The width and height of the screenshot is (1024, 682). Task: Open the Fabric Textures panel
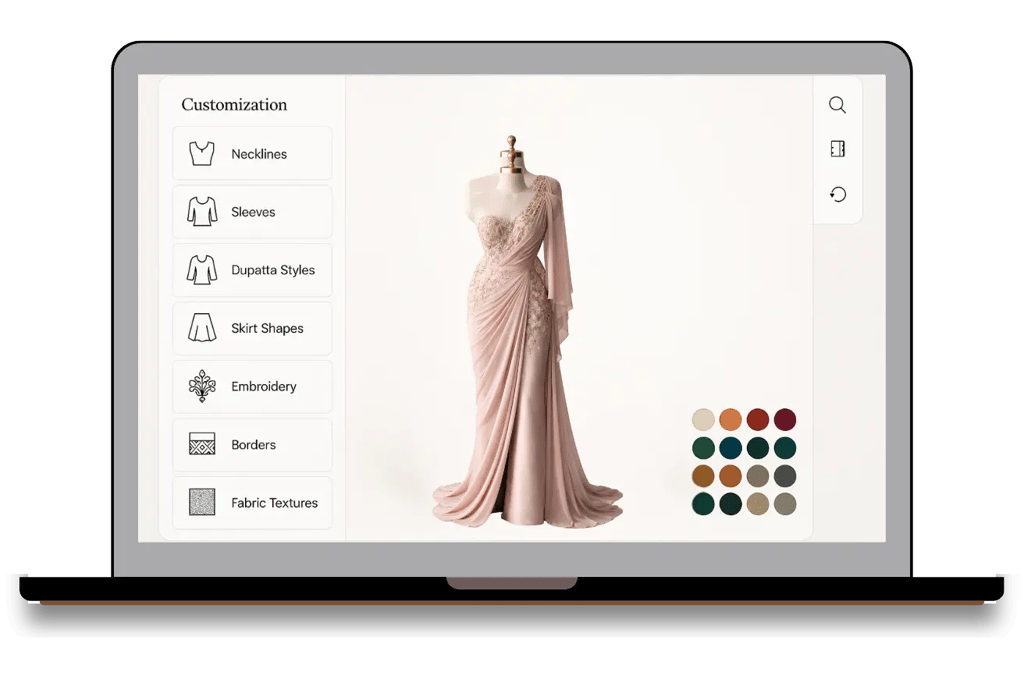252,502
